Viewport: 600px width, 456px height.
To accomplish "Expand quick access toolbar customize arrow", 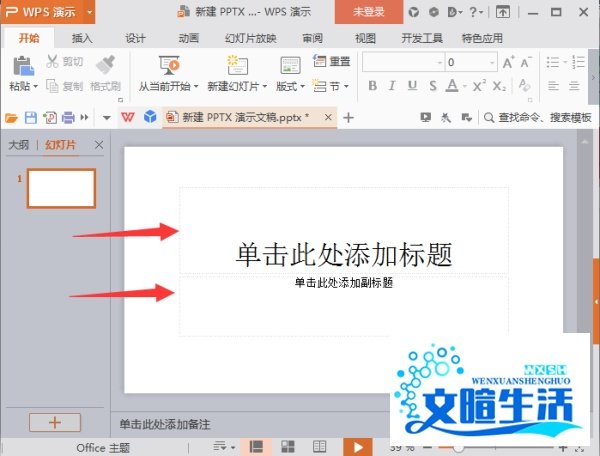I will pos(107,117).
